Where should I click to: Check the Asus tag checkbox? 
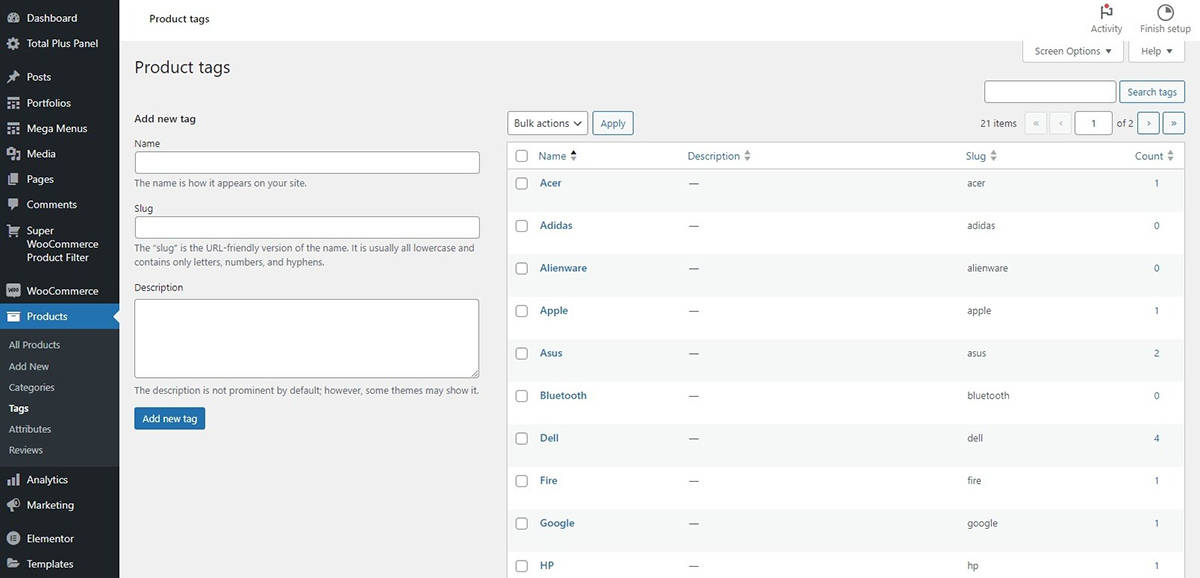pyautogui.click(x=521, y=354)
